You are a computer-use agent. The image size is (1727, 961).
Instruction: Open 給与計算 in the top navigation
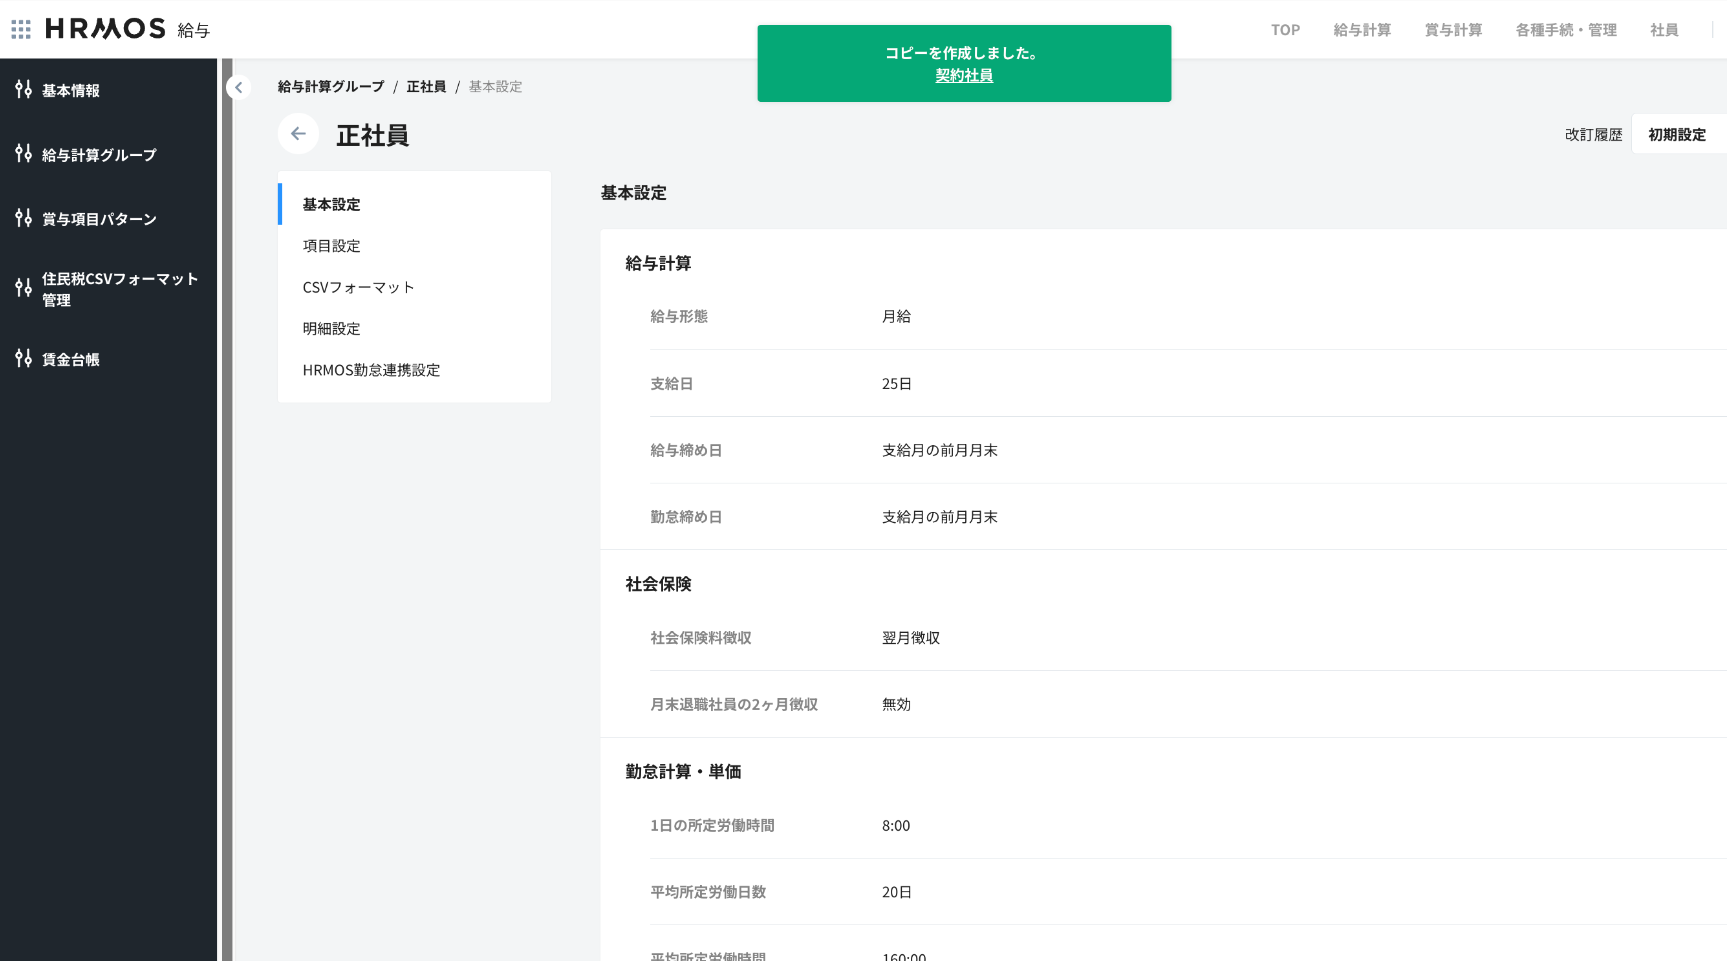click(x=1362, y=30)
